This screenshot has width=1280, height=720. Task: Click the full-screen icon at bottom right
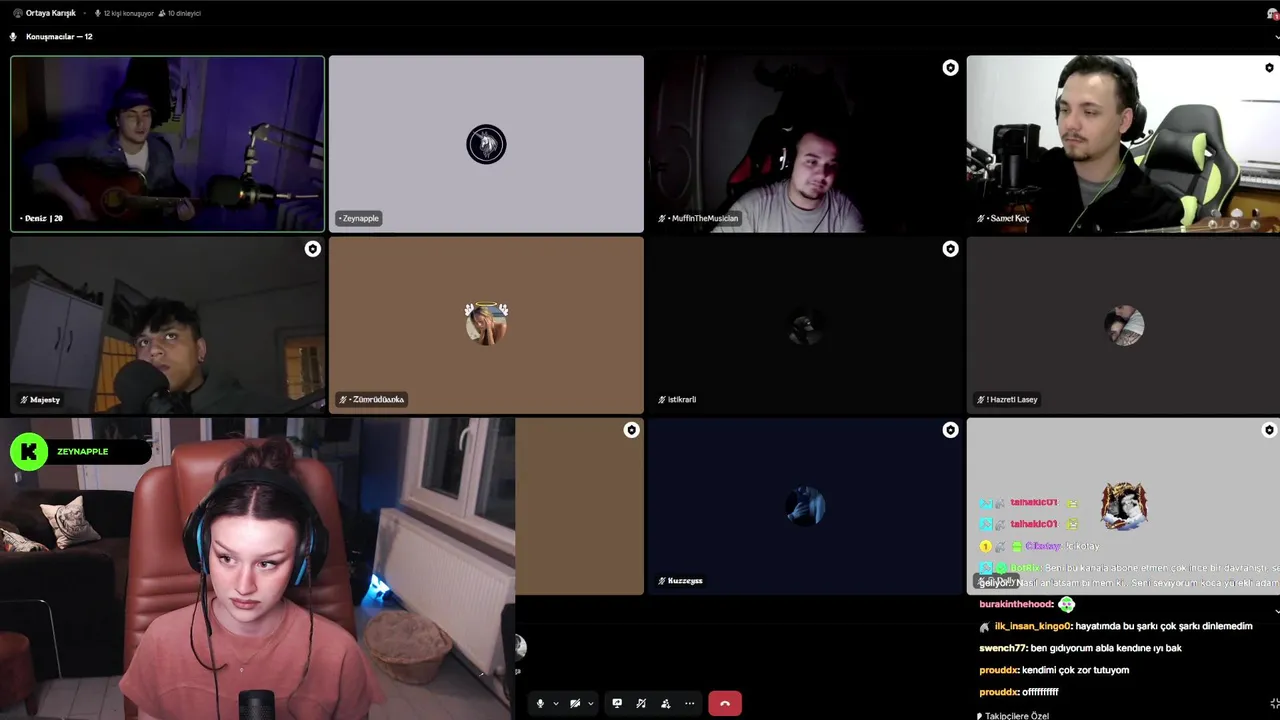(x=1274, y=704)
